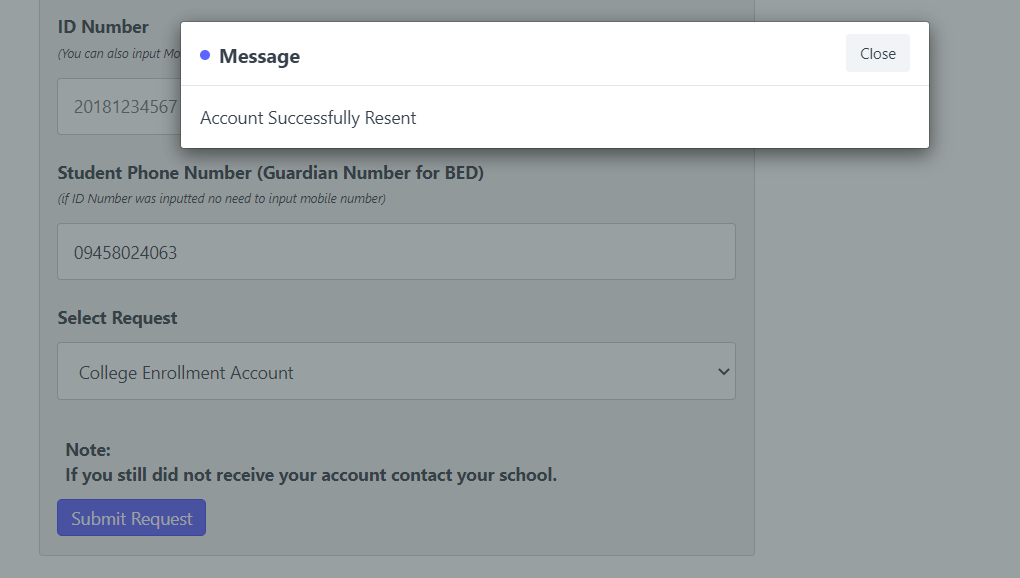Open the College Enrollment Account dropdown
Viewport: 1020px width, 578px height.
(x=396, y=371)
